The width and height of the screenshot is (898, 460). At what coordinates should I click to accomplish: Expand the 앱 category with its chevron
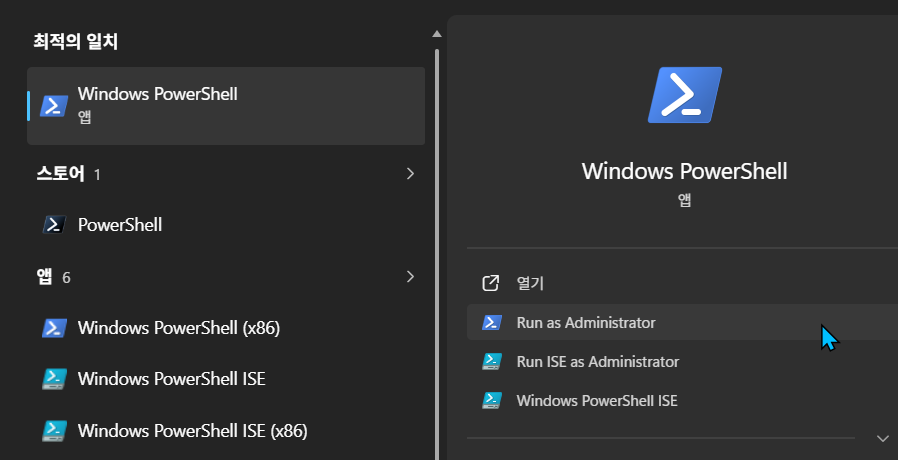point(410,277)
